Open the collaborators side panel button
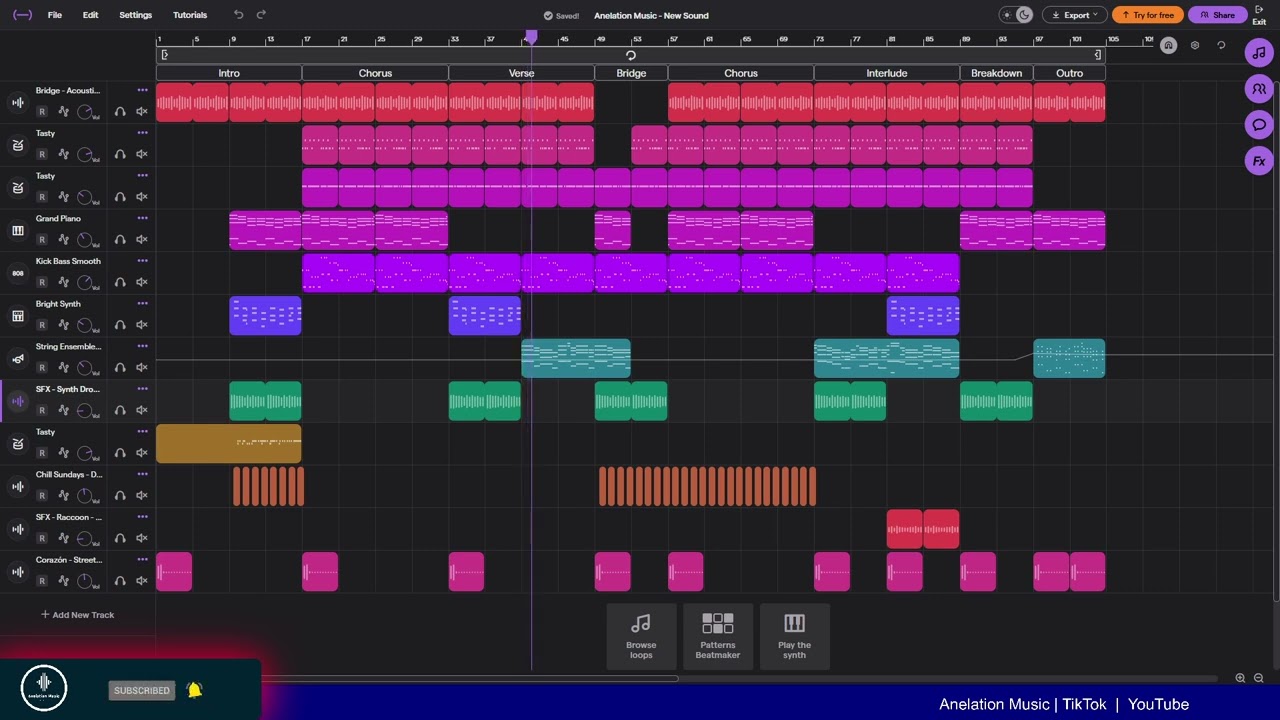 coord(1258,89)
